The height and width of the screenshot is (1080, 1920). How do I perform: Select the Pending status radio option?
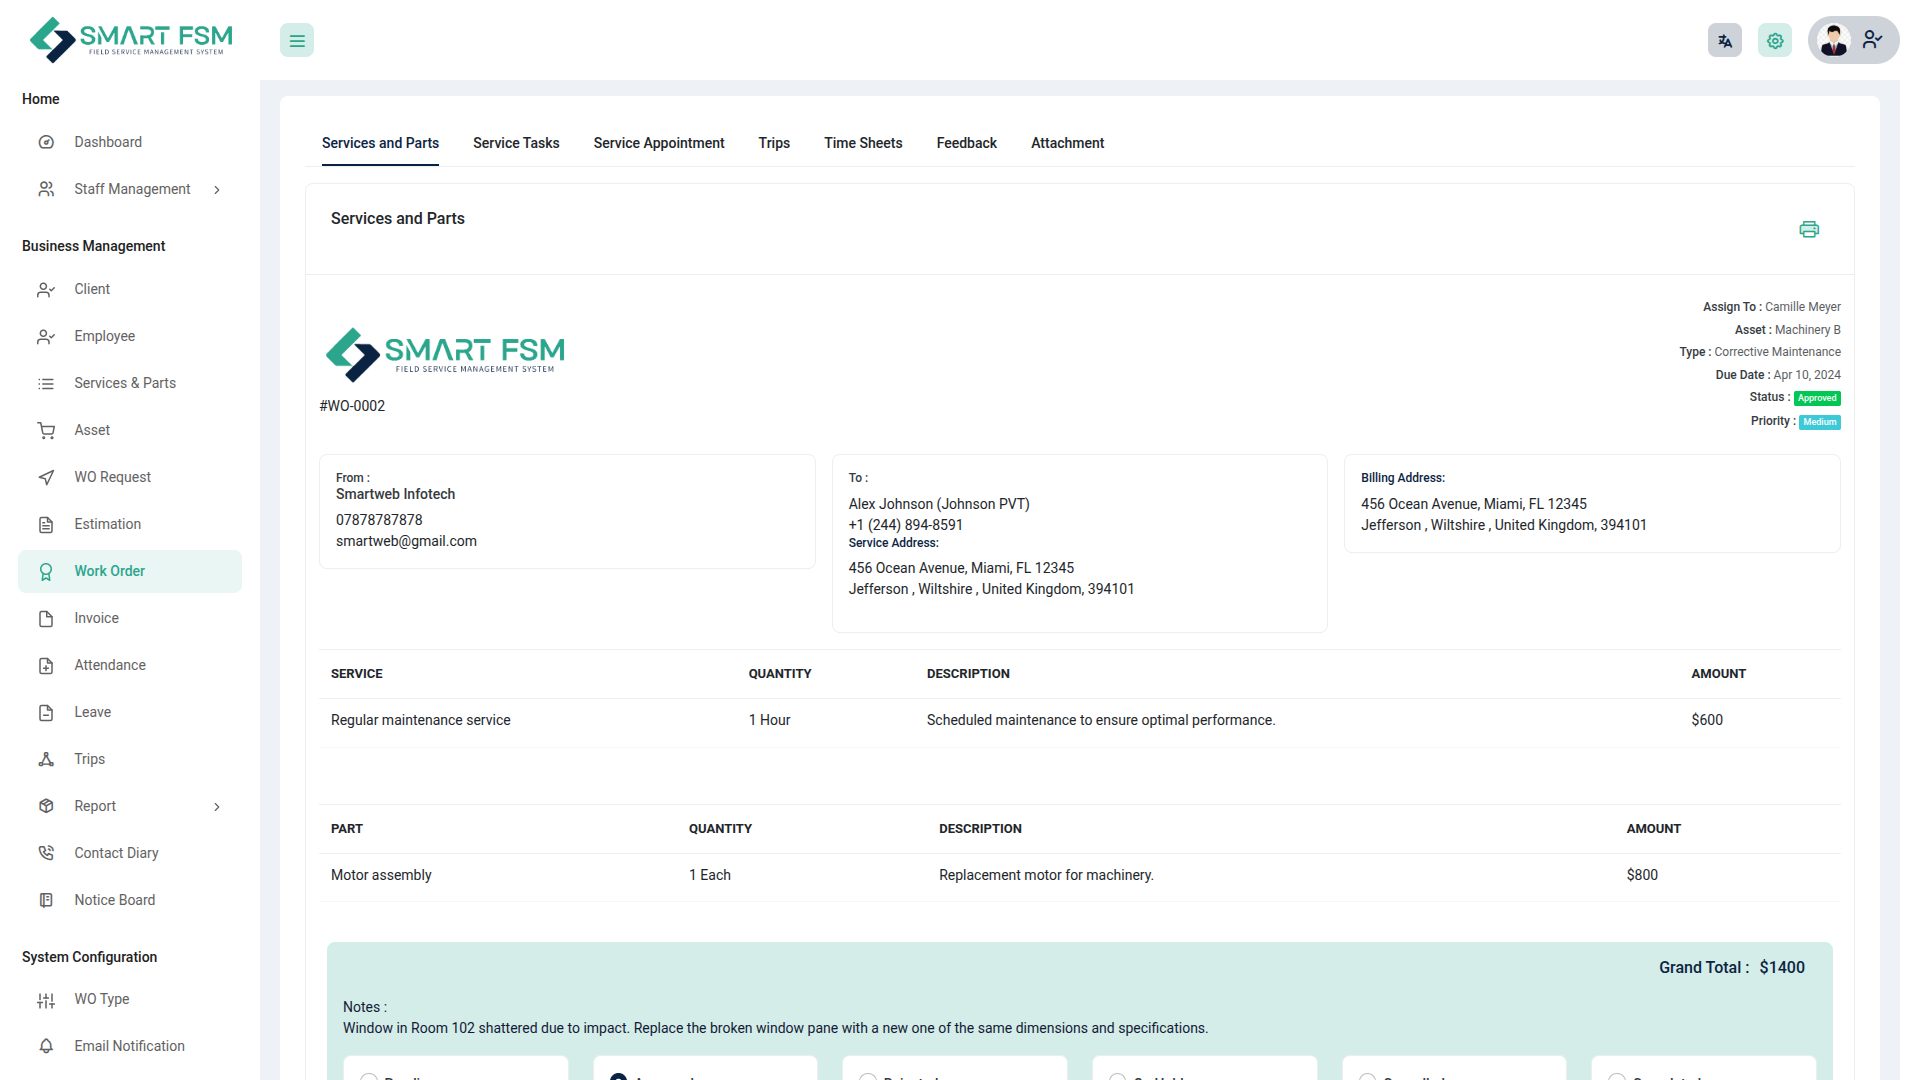coord(369,1076)
